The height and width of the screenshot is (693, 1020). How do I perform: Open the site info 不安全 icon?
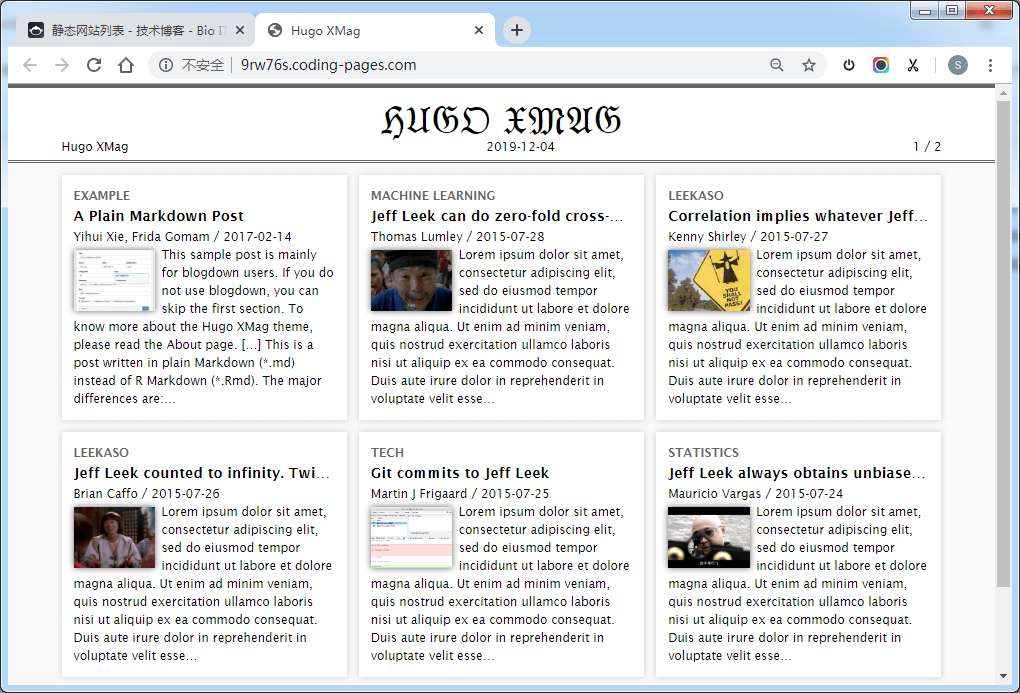click(x=166, y=65)
